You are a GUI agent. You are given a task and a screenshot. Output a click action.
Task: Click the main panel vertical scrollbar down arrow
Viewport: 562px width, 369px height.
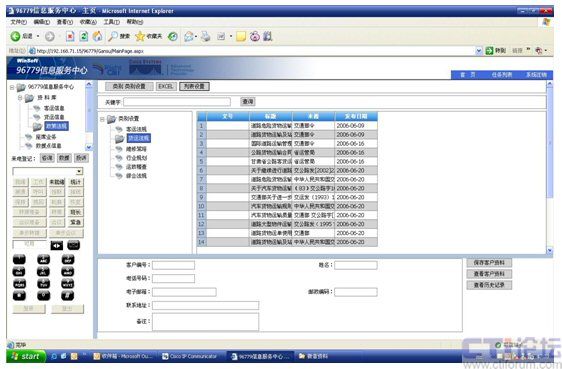[549, 251]
